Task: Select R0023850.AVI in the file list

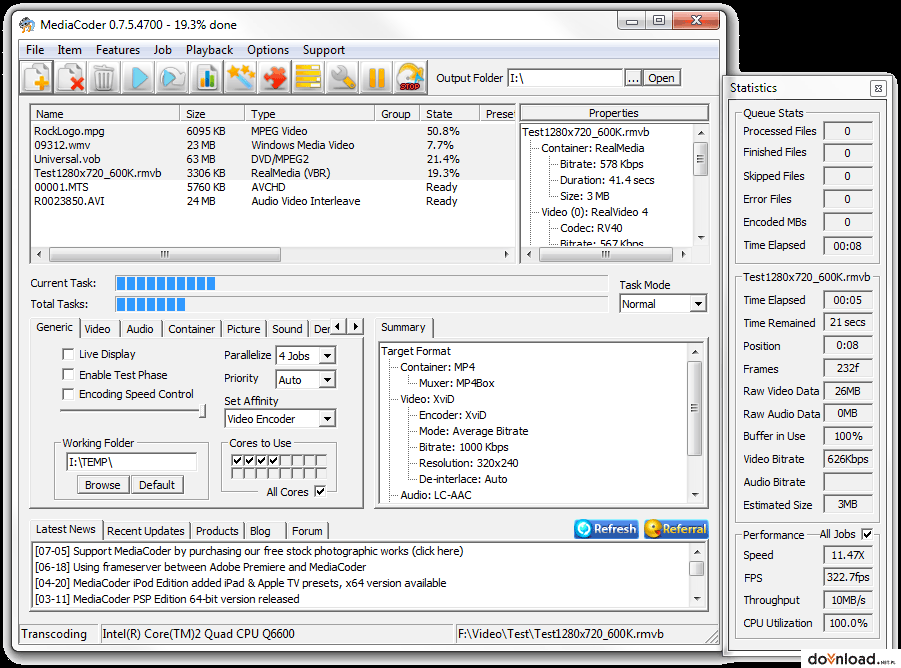Action: click(69, 201)
